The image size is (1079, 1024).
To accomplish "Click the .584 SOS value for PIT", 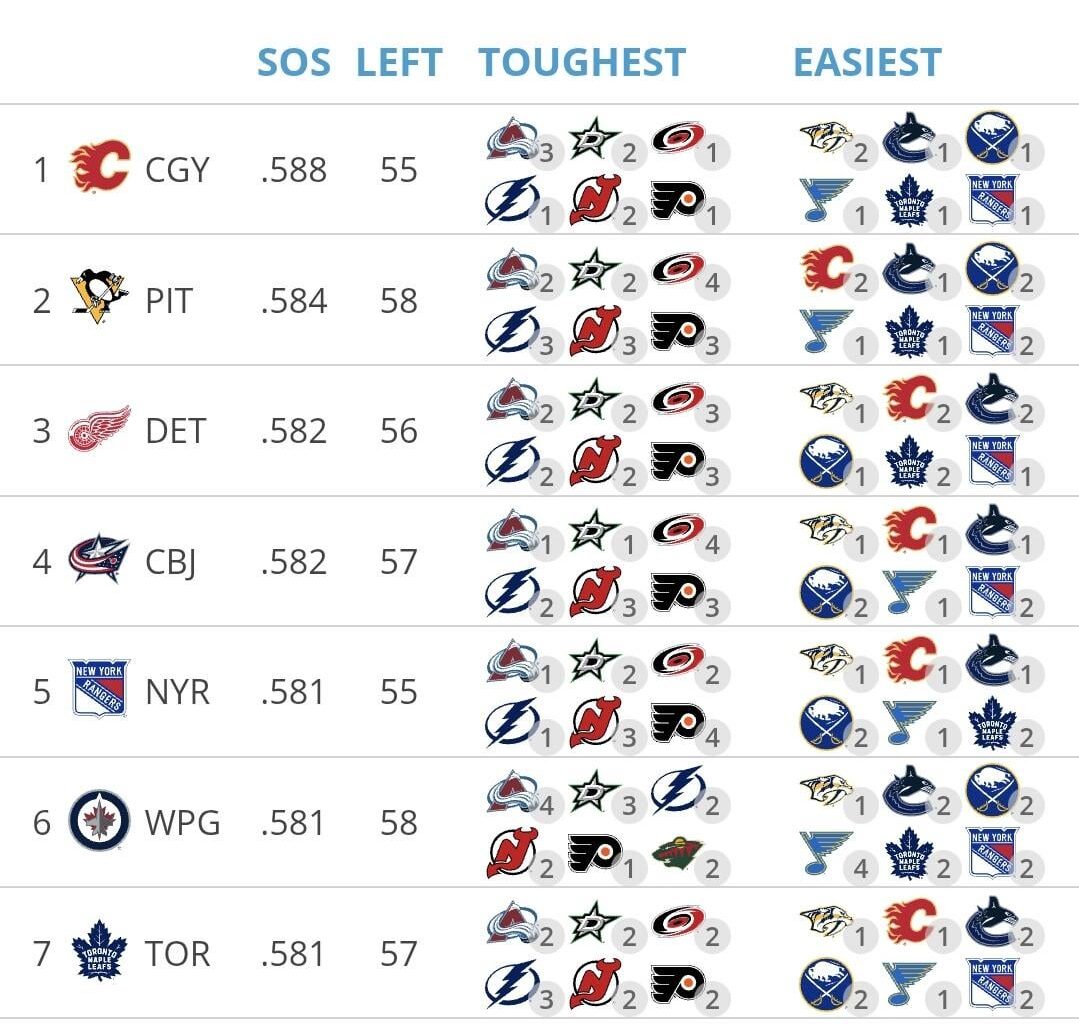I will (293, 301).
